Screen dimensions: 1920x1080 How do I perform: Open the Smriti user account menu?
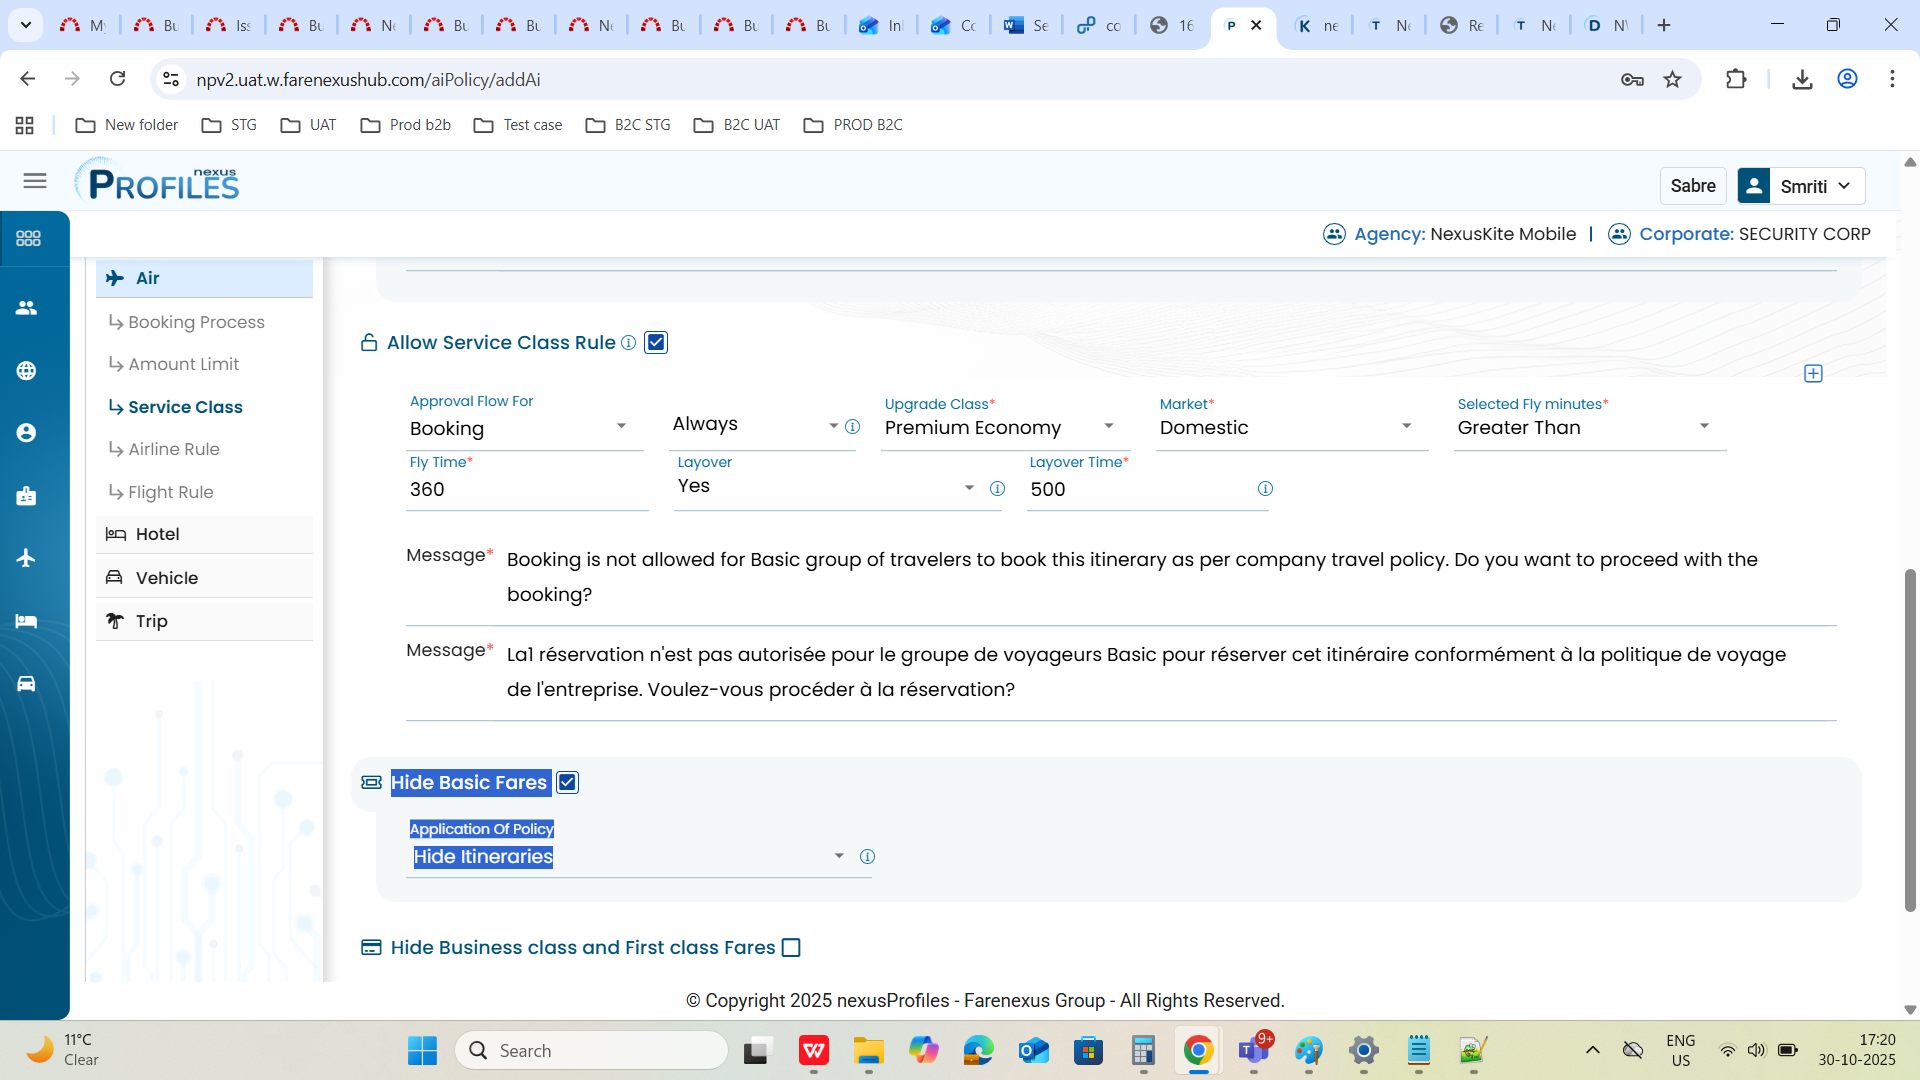pos(1802,186)
